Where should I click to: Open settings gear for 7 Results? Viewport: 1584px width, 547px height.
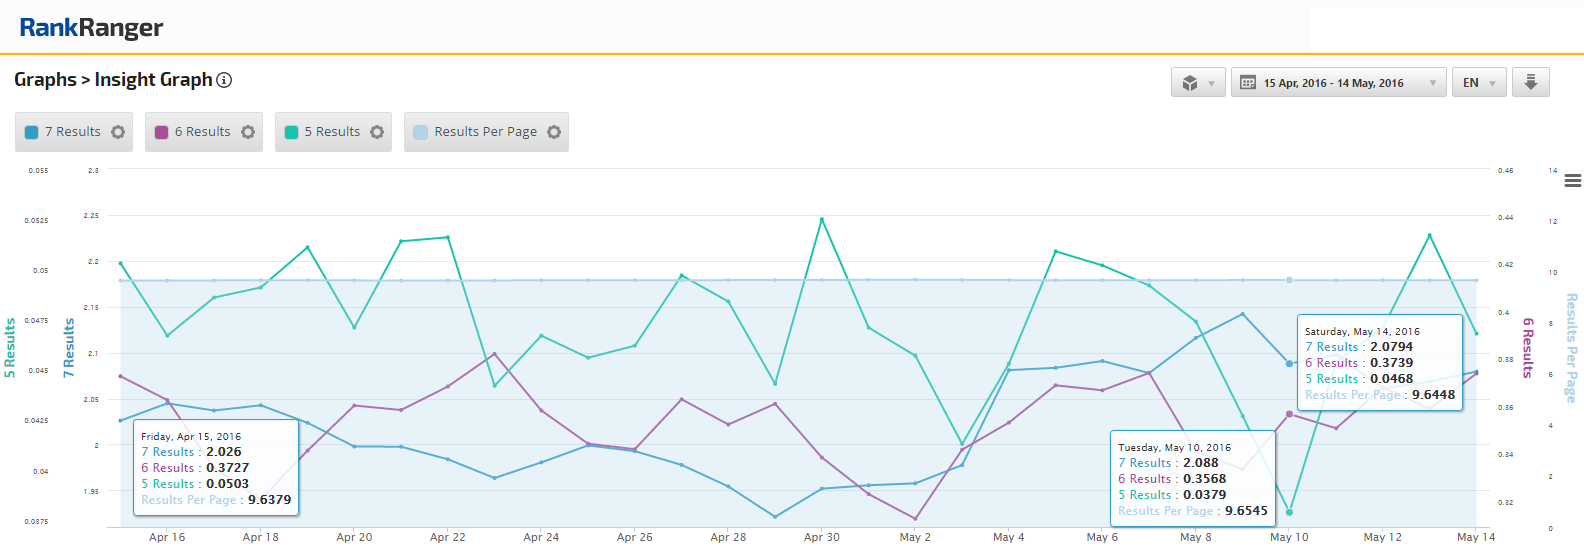pyautogui.click(x=118, y=132)
